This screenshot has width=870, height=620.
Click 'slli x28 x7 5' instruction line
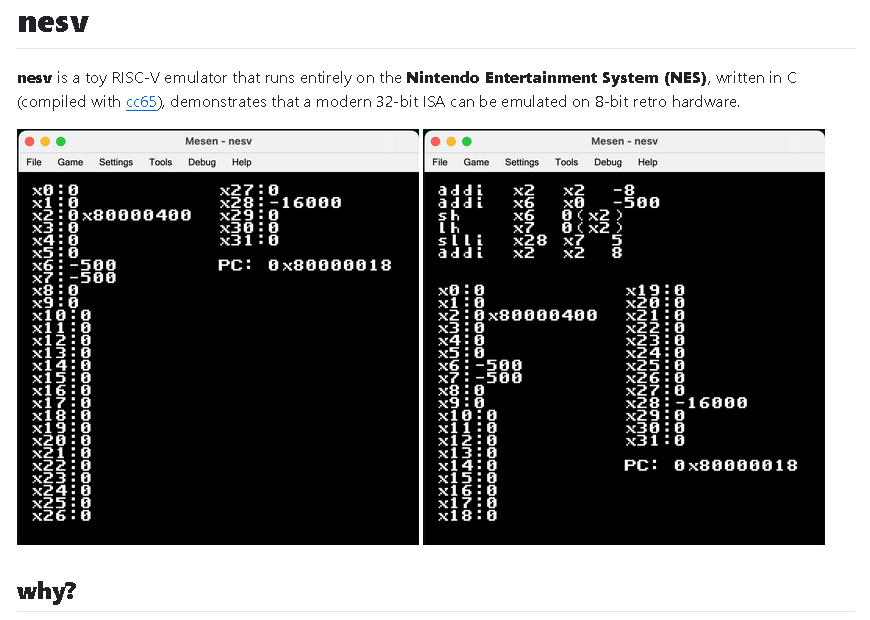pos(530,240)
